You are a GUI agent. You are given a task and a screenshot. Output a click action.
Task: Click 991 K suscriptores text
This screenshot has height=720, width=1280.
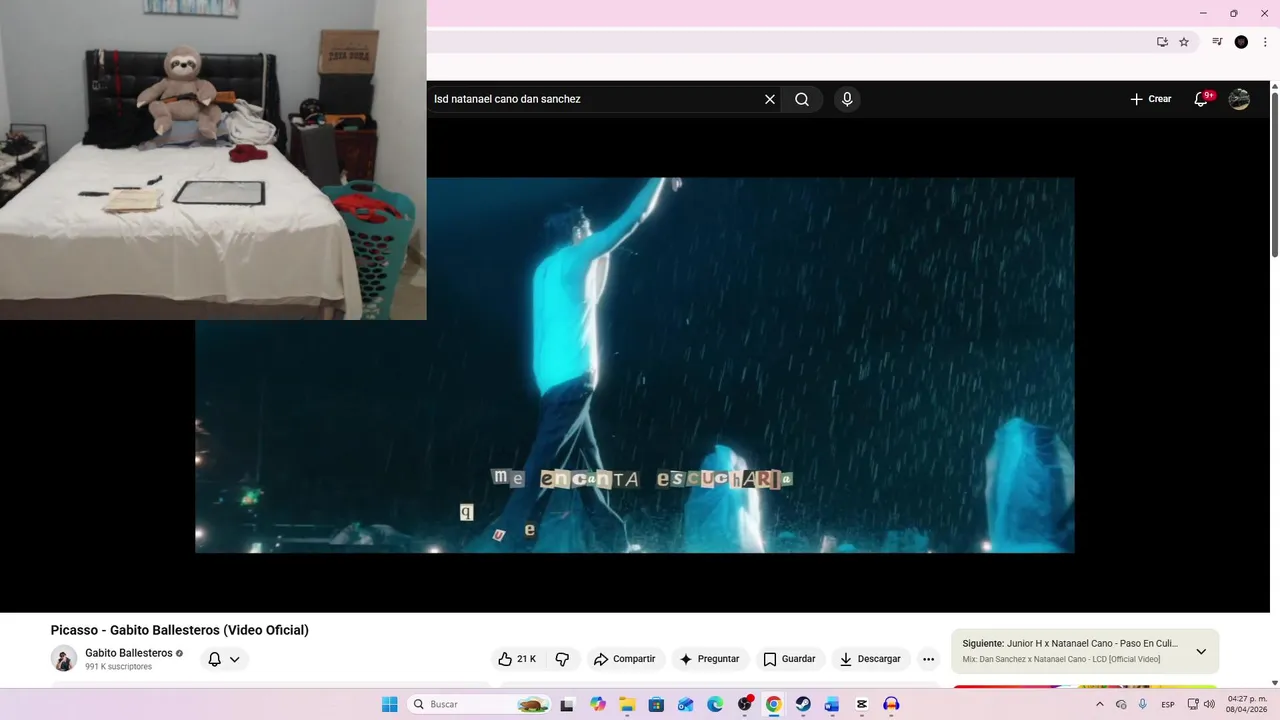tap(118, 667)
